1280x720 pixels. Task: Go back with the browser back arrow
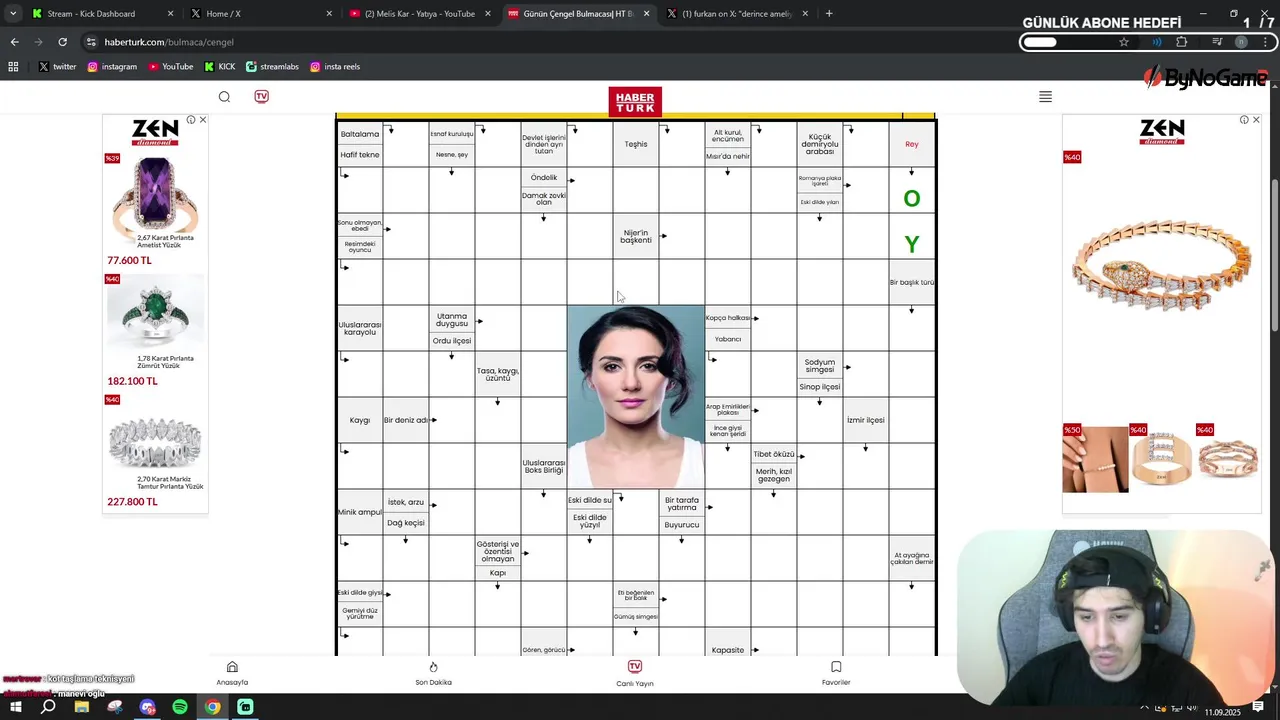pyautogui.click(x=14, y=42)
